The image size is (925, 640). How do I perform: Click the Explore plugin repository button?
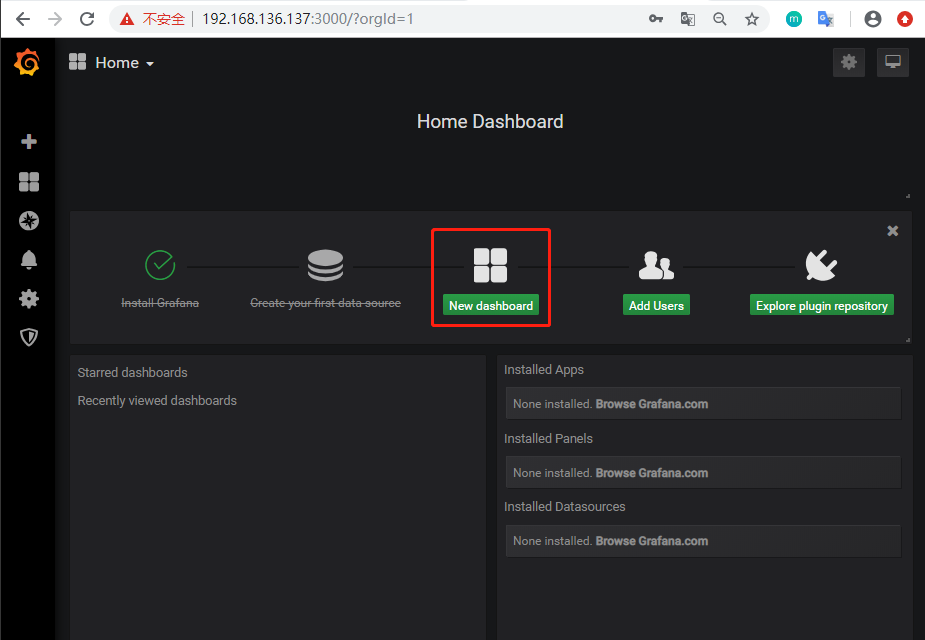822,305
